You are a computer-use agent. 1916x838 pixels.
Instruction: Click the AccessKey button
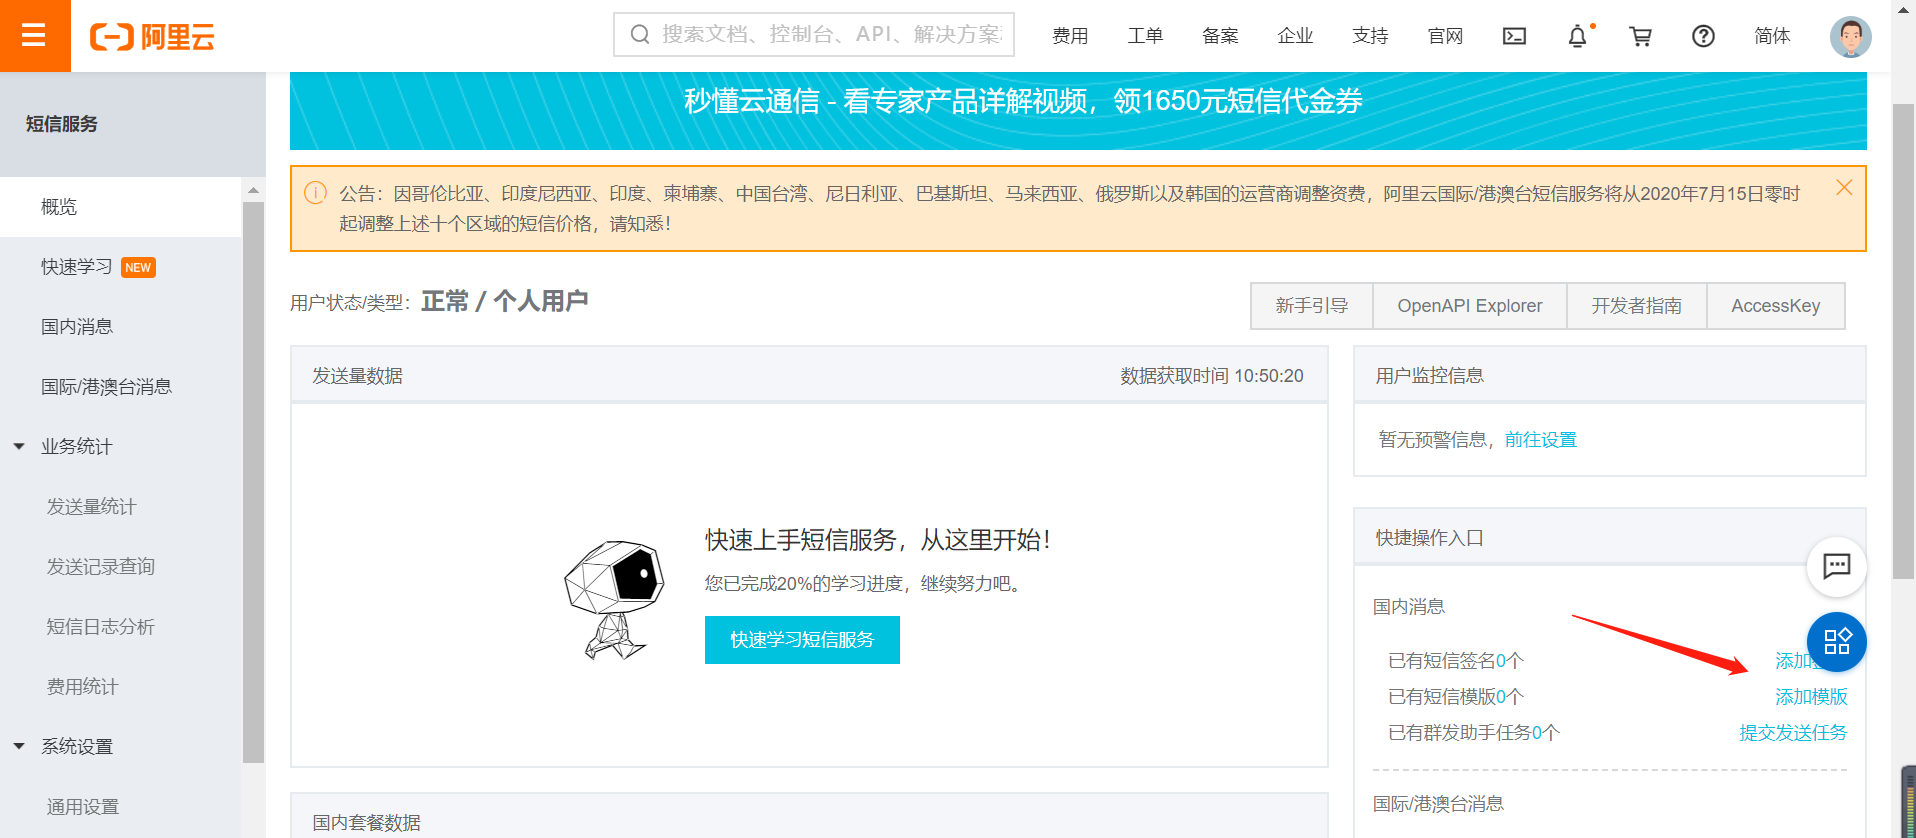[x=1775, y=306]
